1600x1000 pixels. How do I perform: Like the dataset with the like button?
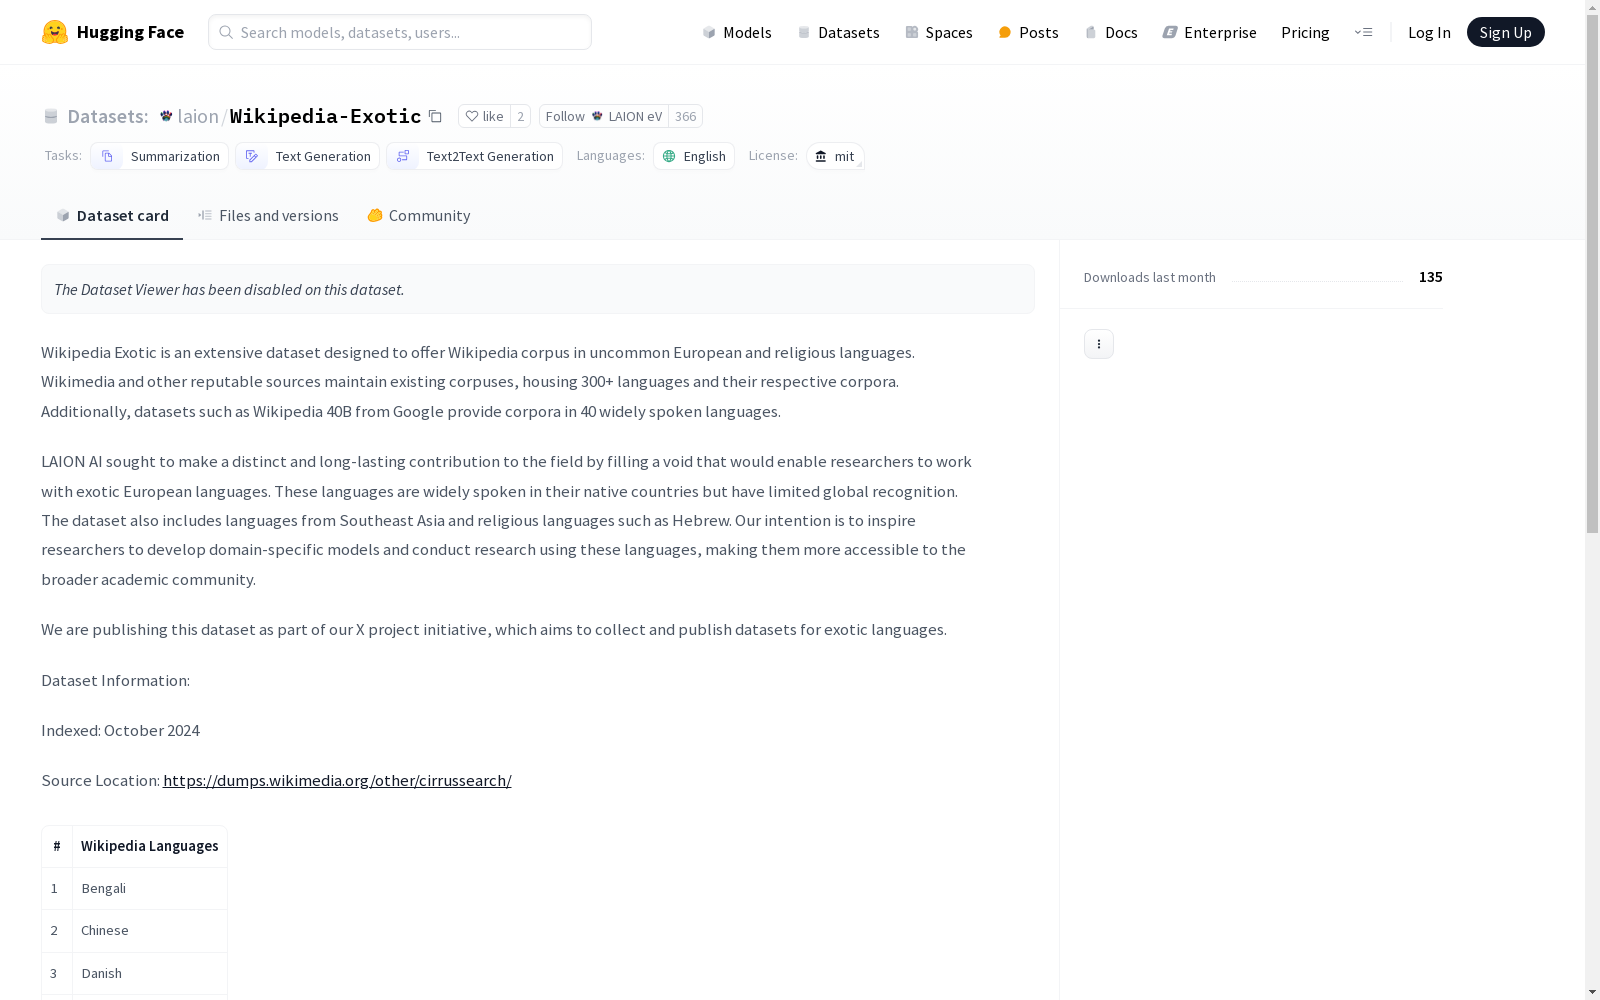(484, 116)
